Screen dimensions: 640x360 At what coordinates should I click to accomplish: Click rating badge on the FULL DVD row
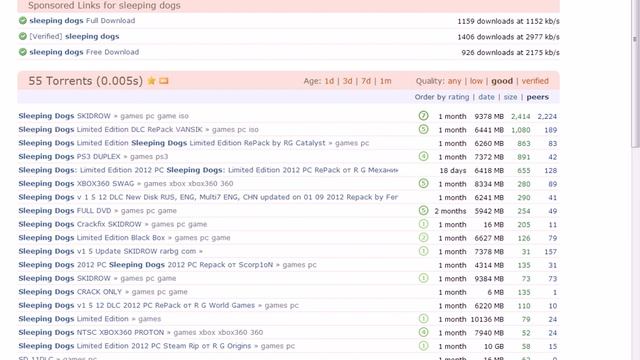tap(424, 210)
